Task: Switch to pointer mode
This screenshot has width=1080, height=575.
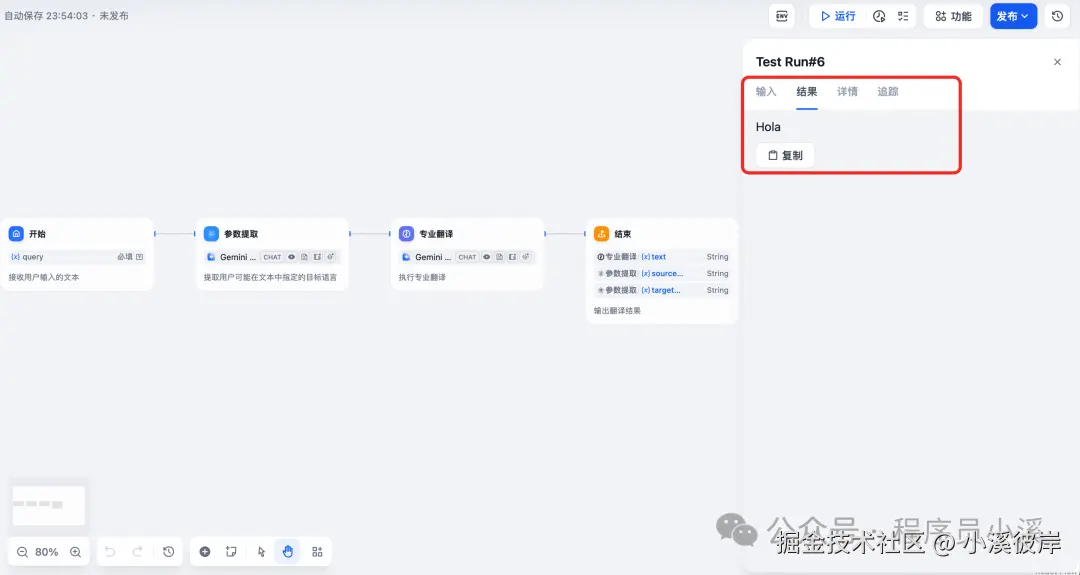Action: pos(261,552)
